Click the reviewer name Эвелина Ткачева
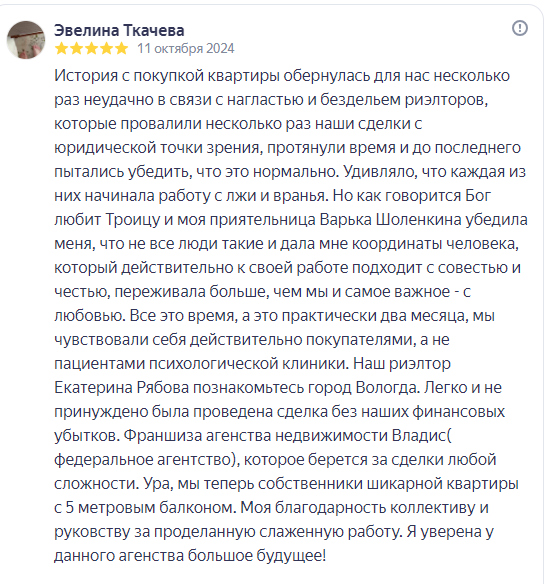 [119, 31]
